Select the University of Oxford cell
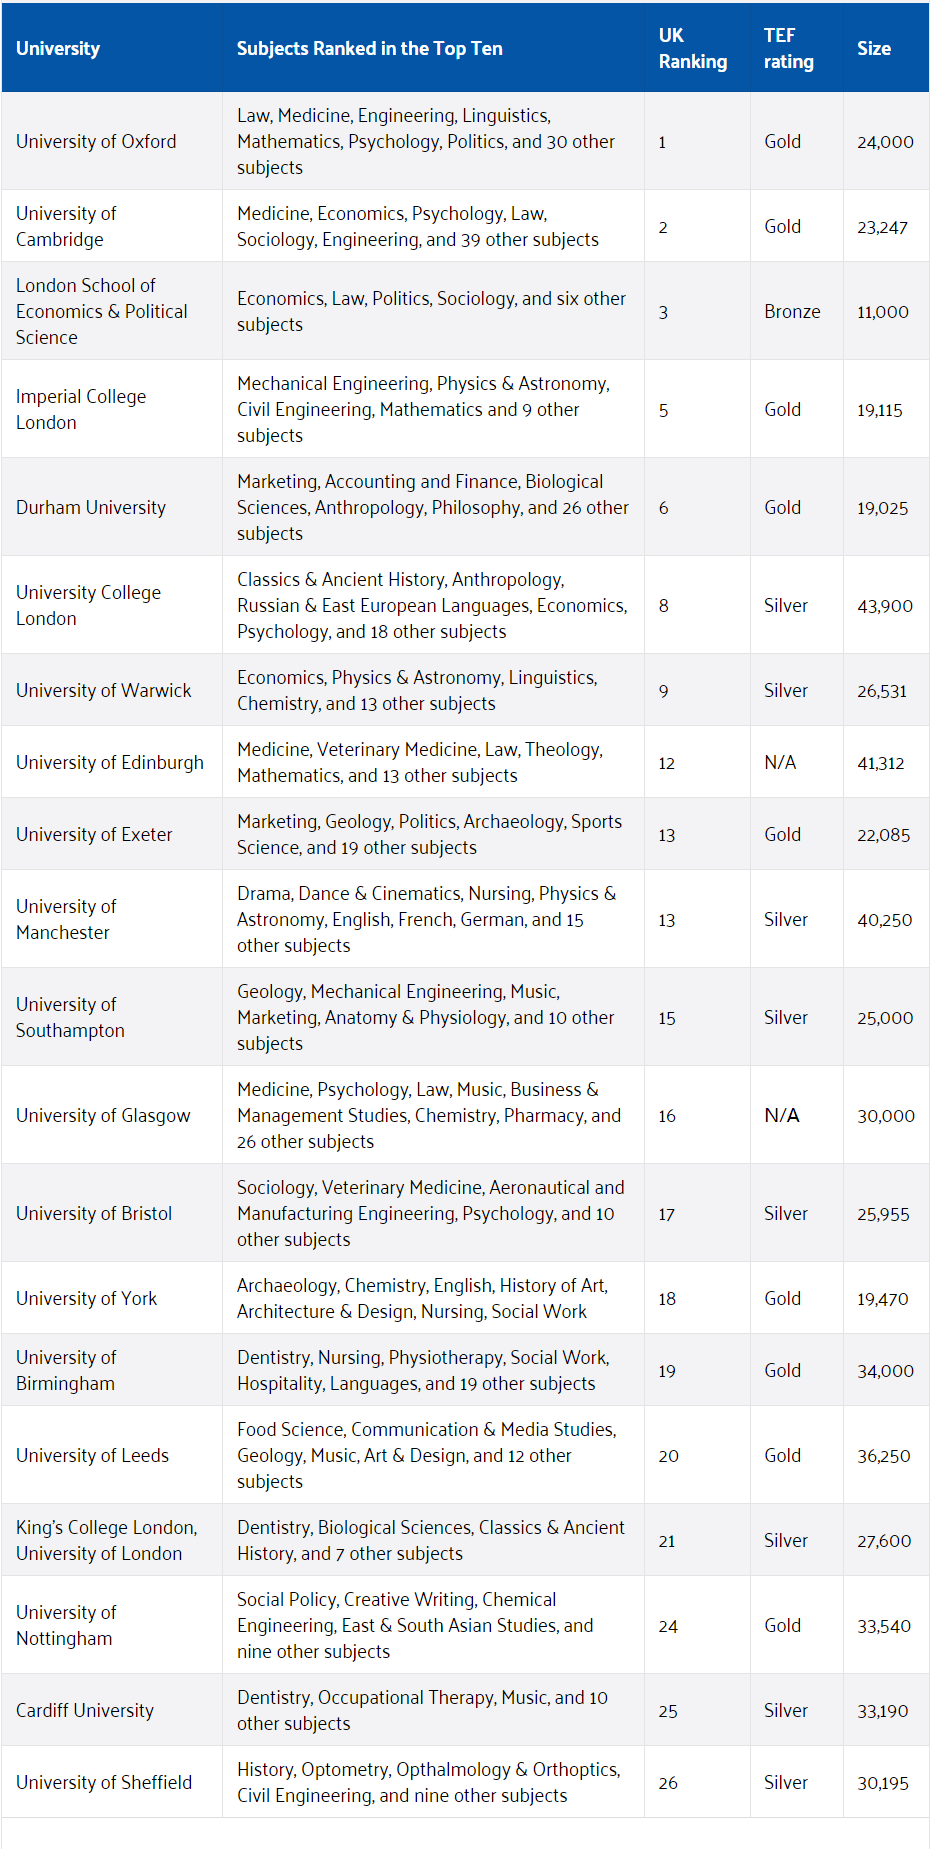The image size is (933, 1849). pos(96,141)
